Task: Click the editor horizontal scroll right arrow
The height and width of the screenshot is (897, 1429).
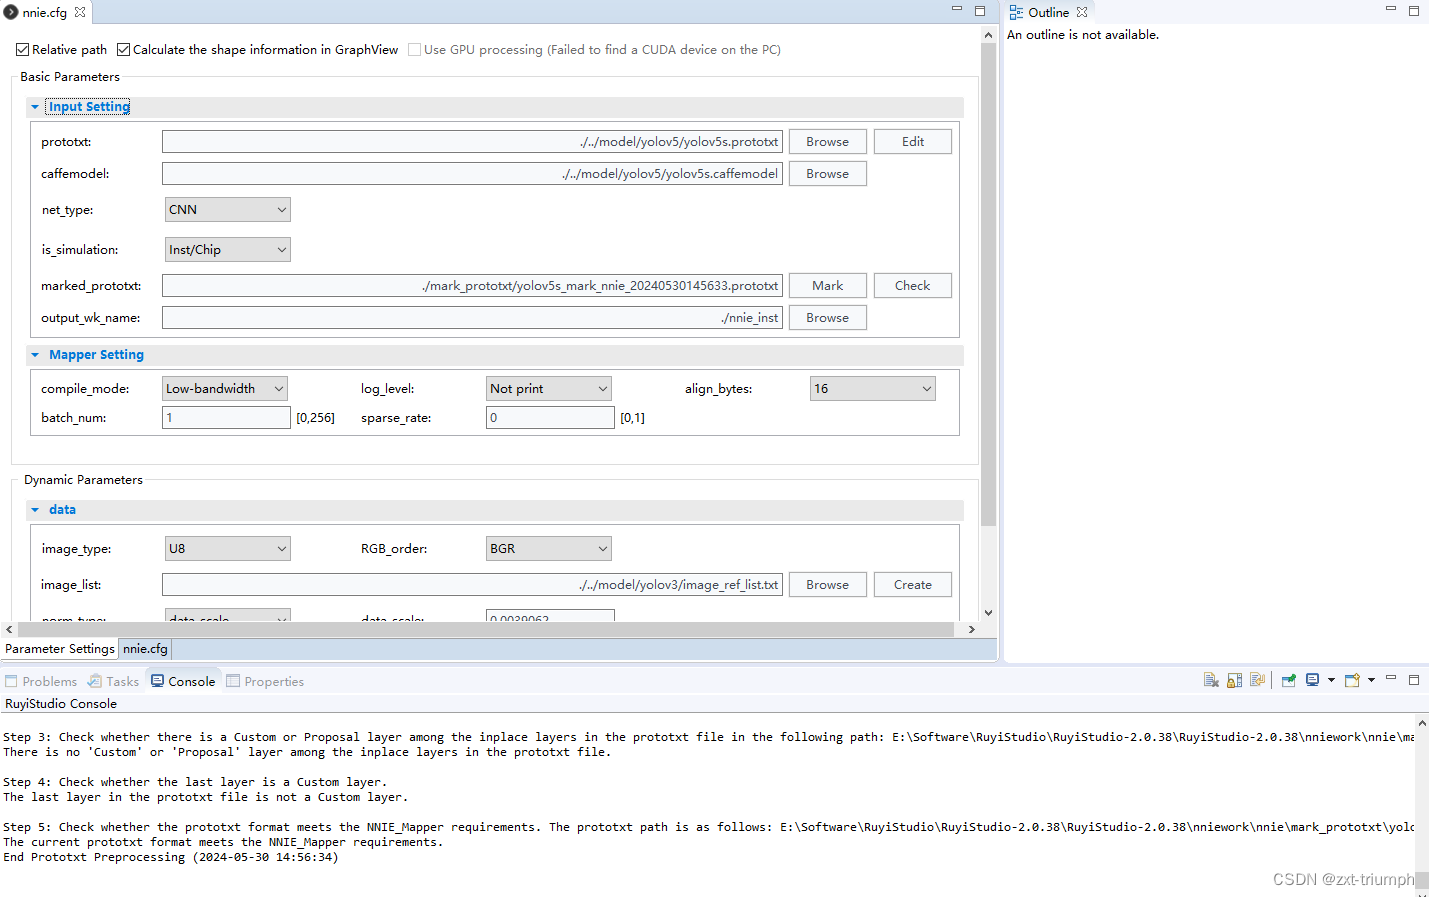Action: (971, 629)
